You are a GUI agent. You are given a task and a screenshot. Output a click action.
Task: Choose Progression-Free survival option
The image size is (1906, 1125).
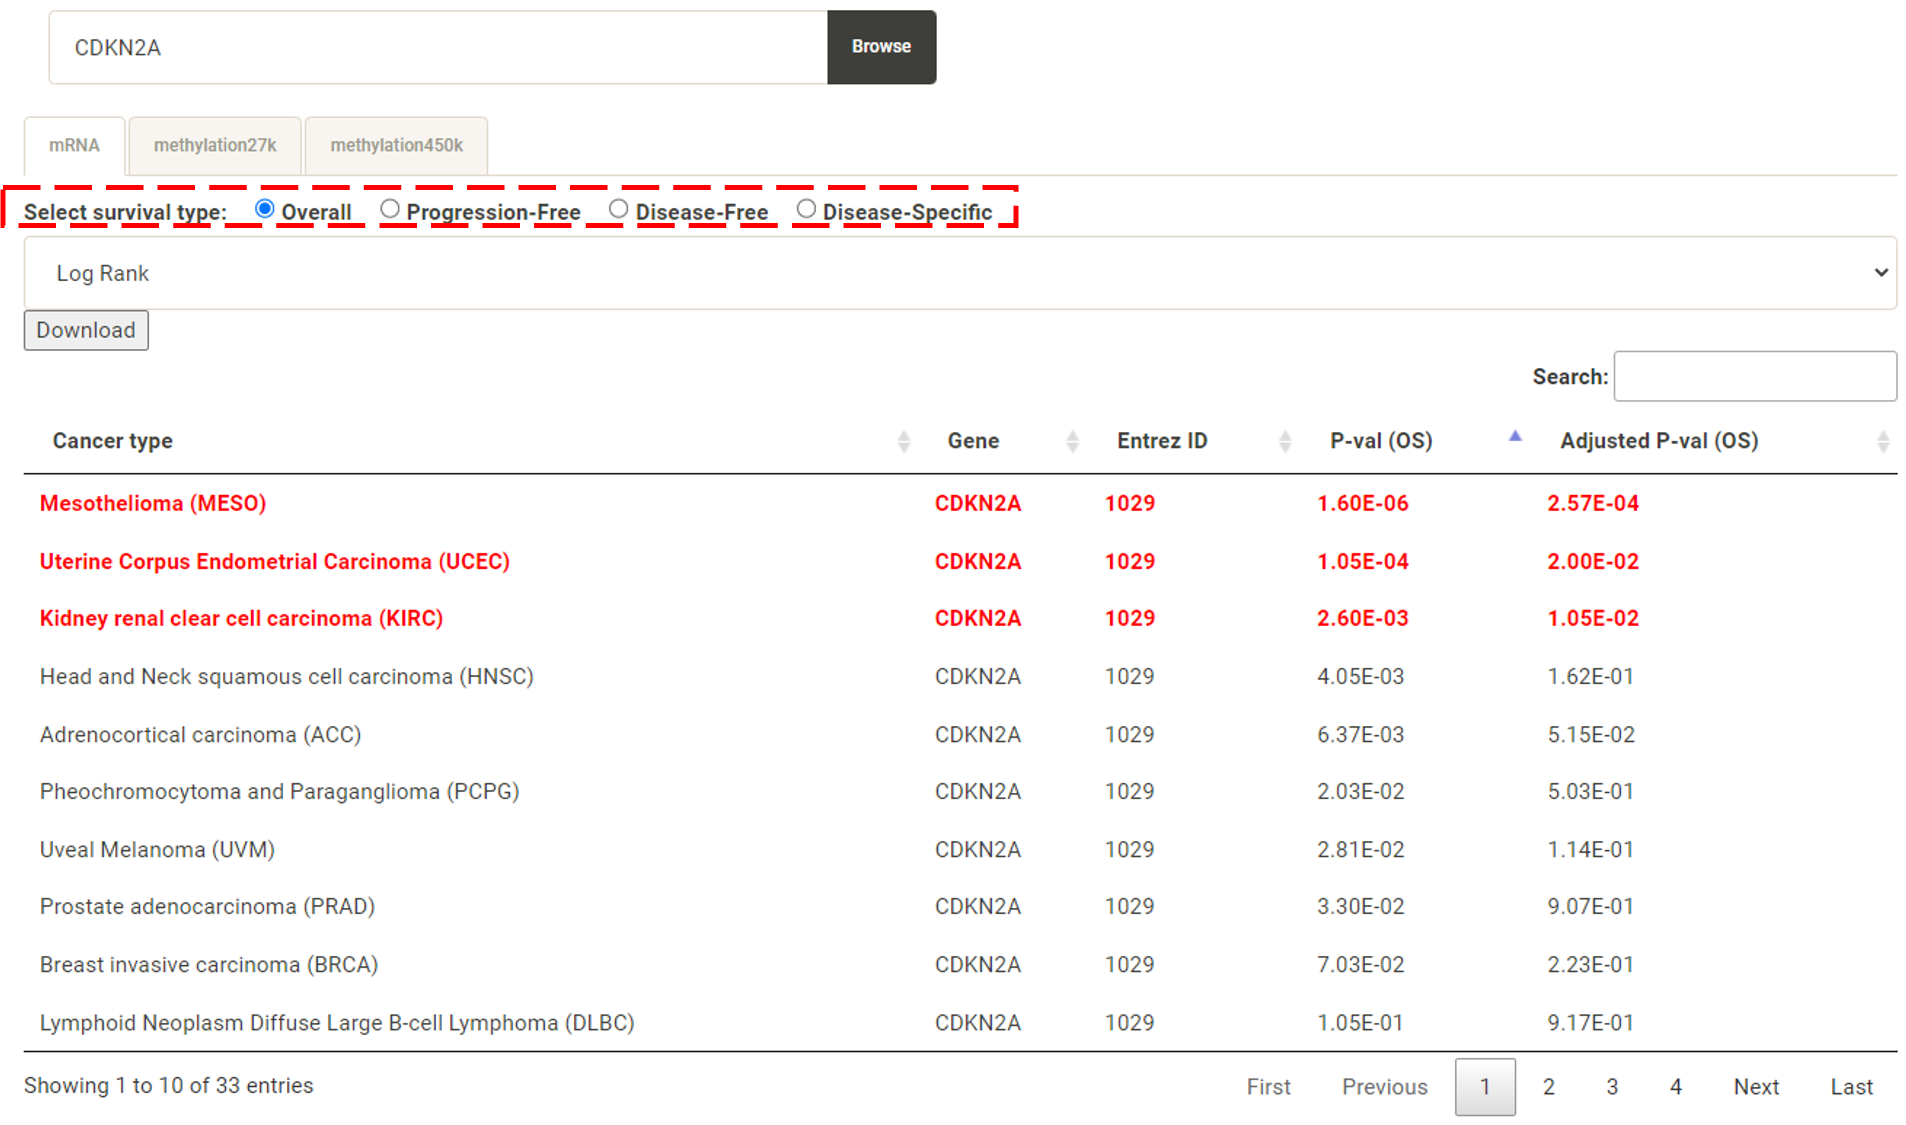pos(390,209)
